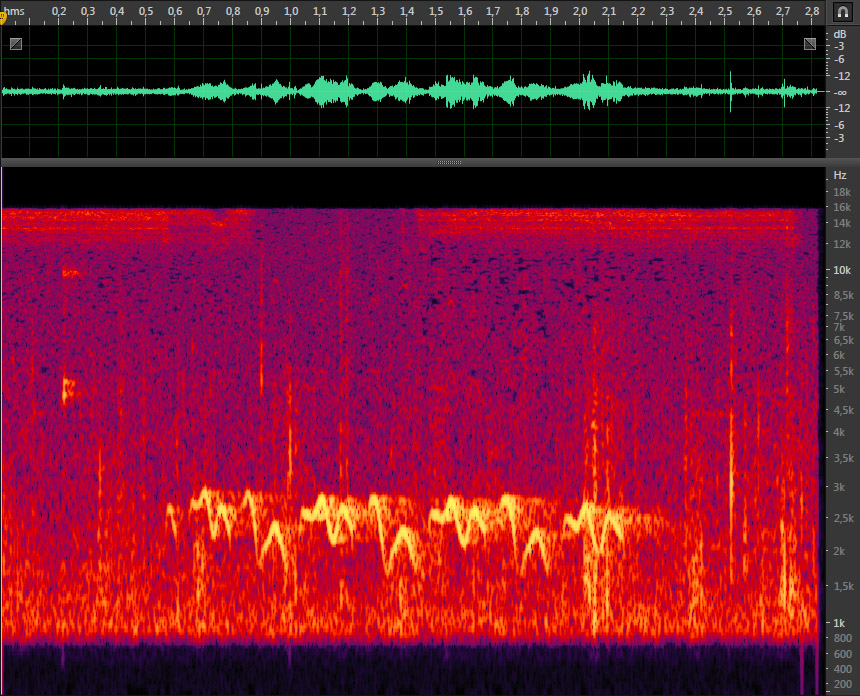Screen dimensions: 860x696
Task: Click the fade-in handle on waveform
Action: [16, 44]
